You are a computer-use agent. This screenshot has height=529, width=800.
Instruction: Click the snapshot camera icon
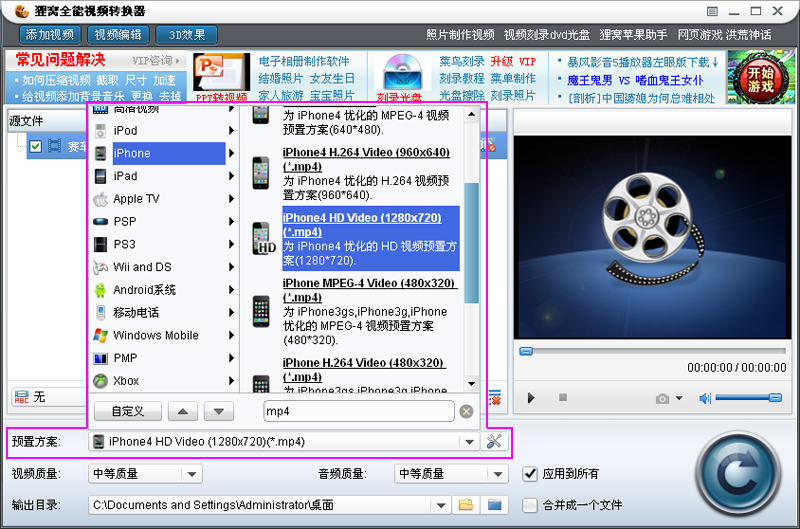(x=662, y=398)
